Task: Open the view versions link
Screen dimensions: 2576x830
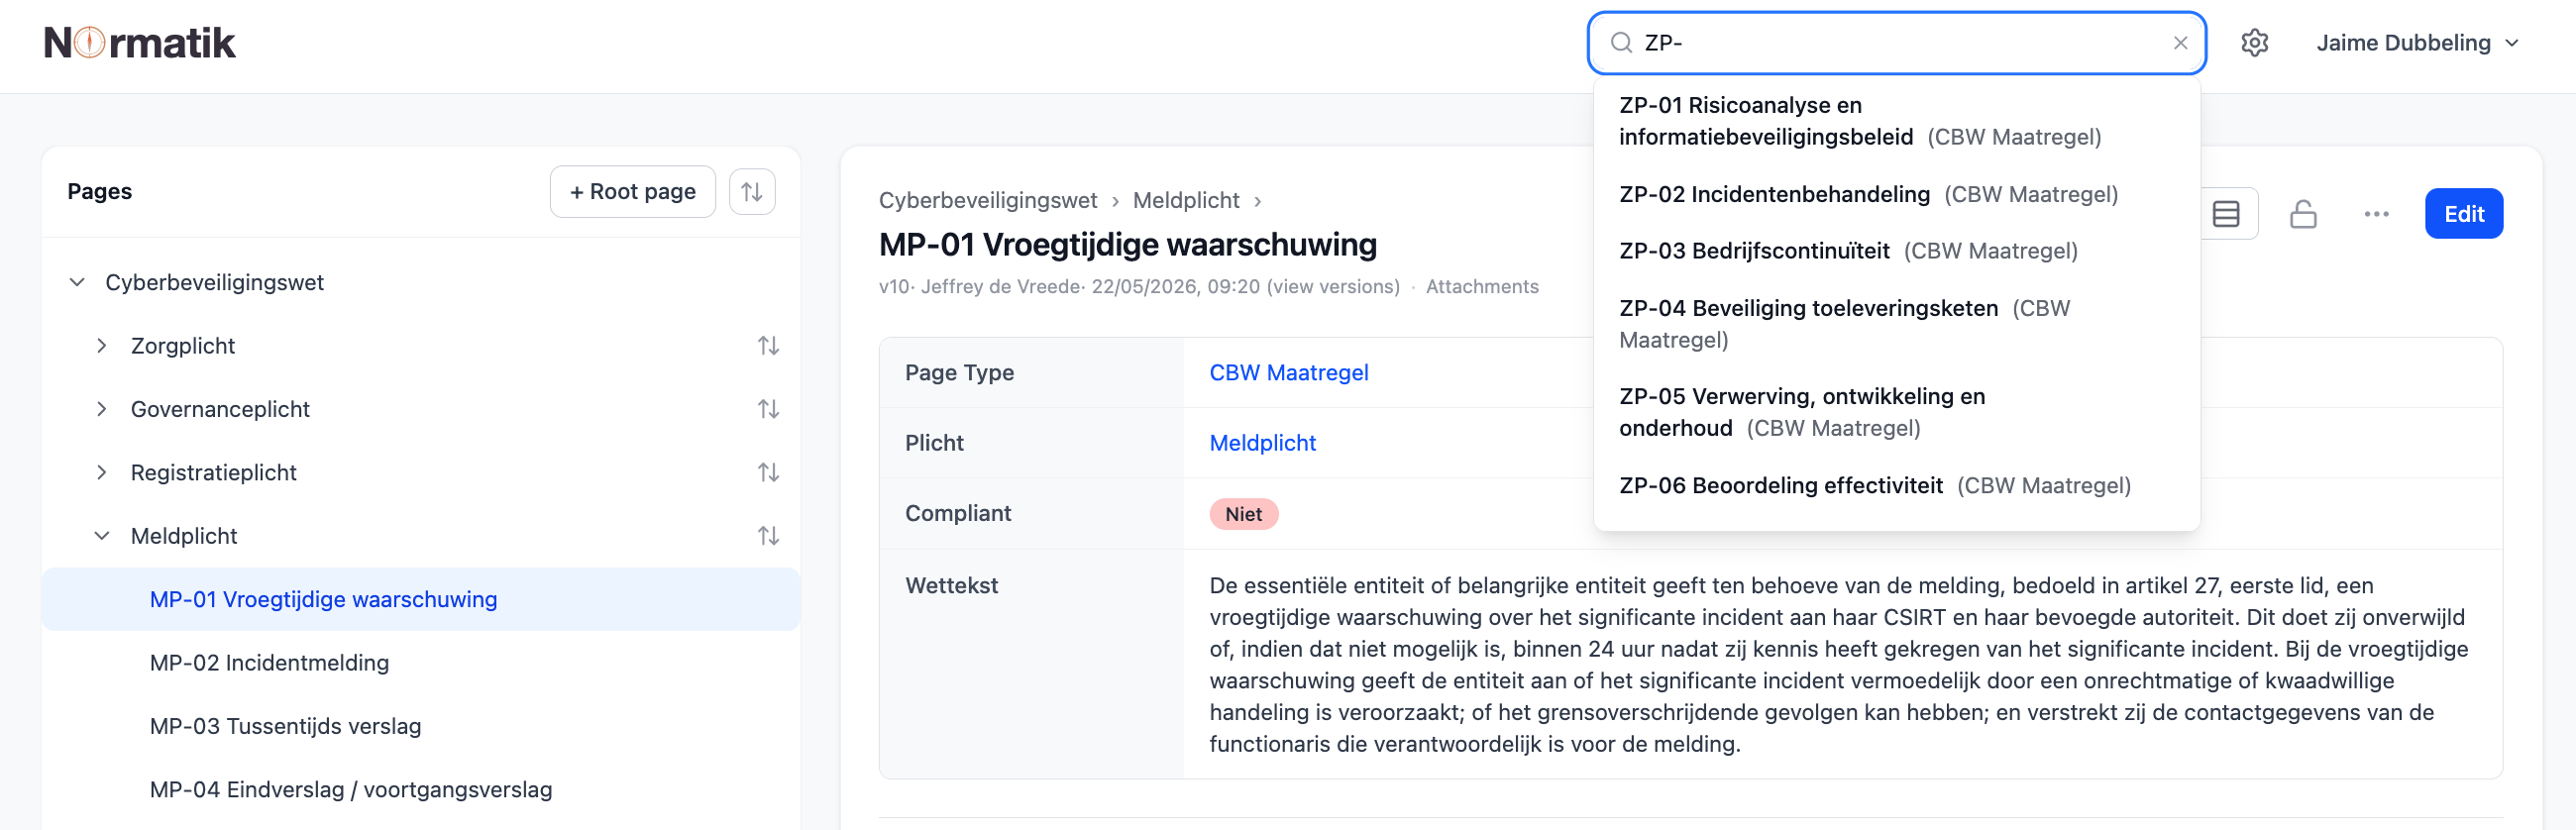Action: click(1333, 287)
